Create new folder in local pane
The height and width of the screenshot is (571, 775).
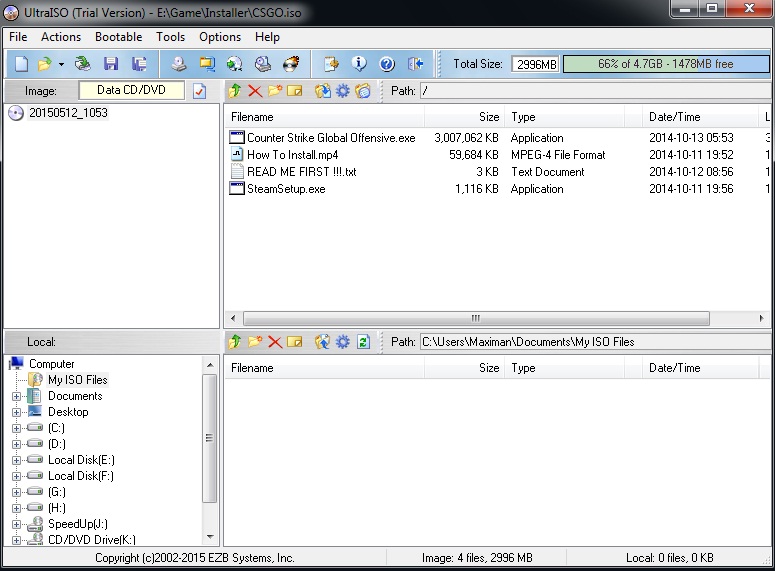[255, 342]
